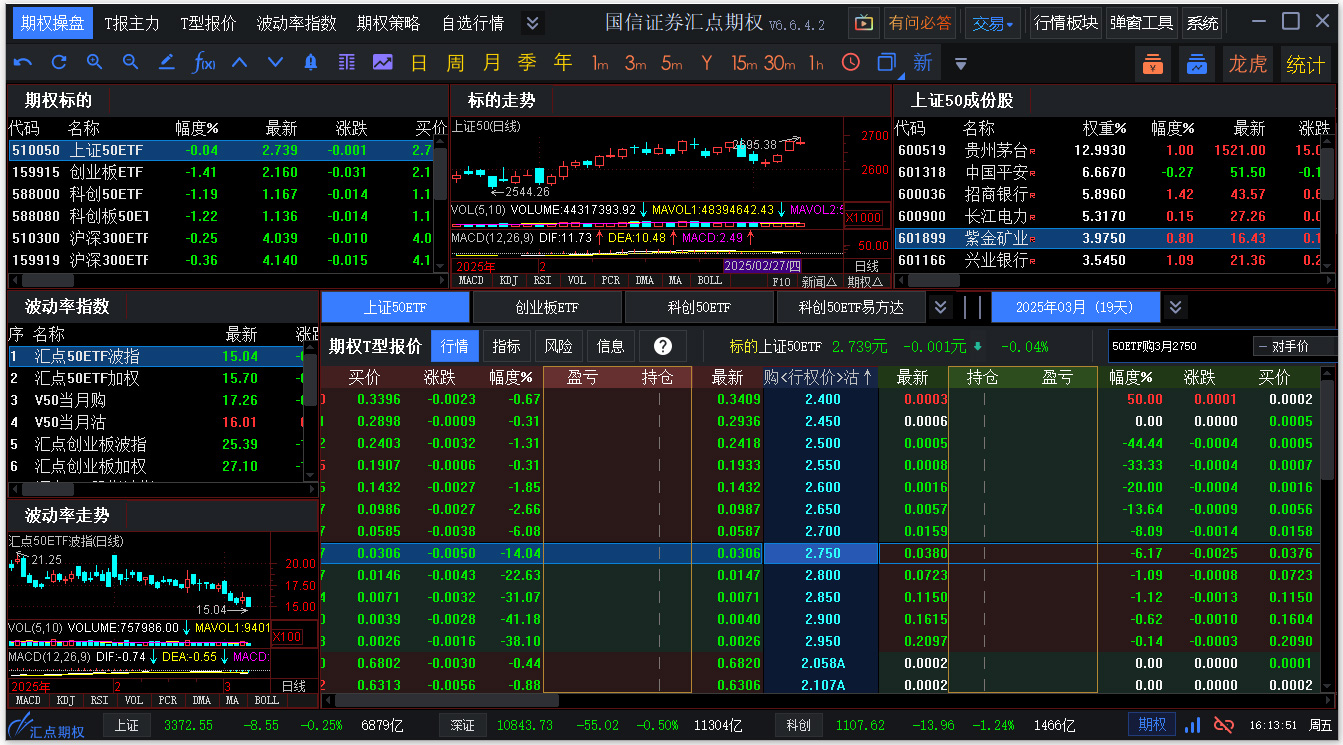The image size is (1343, 745).
Task: Select the drawing line pencil tool
Action: pyautogui.click(x=166, y=63)
